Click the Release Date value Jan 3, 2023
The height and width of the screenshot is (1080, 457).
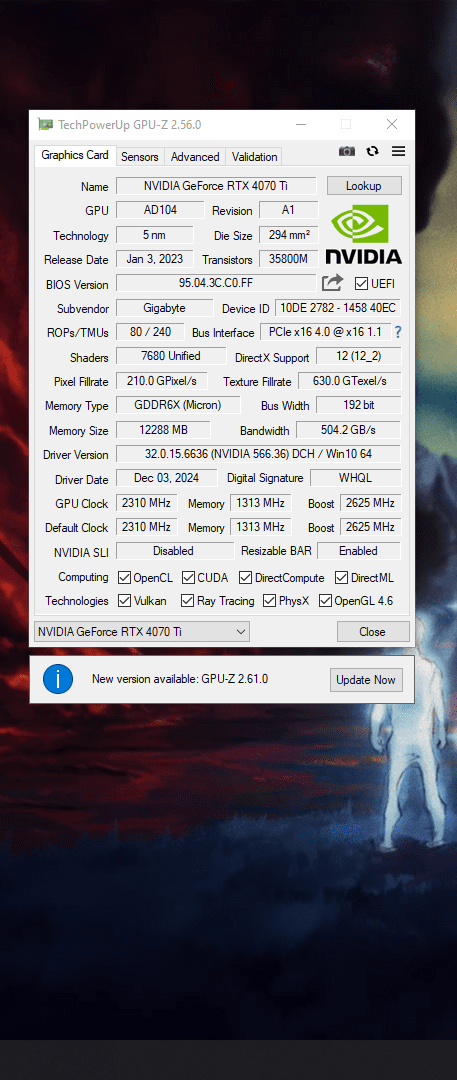click(154, 259)
